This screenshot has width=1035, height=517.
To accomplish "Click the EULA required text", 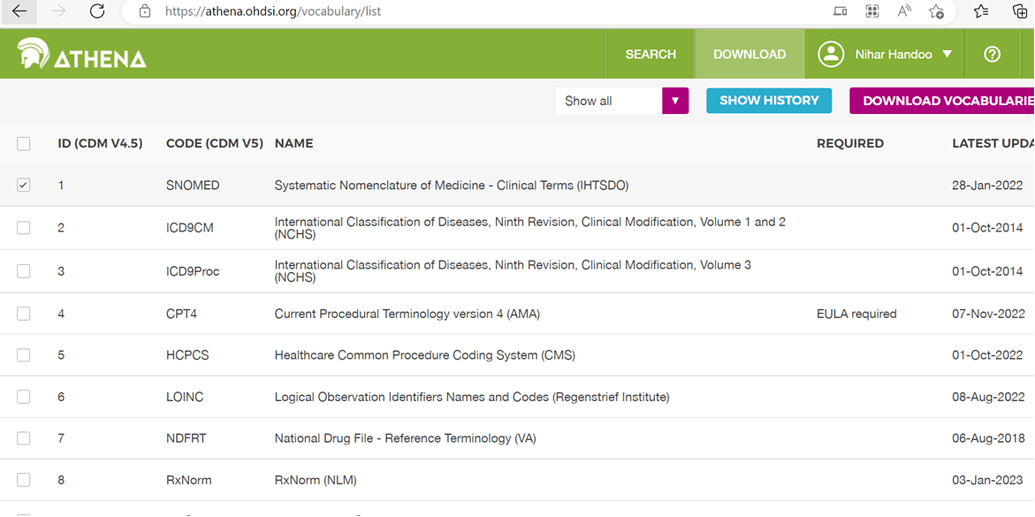I will click(857, 314).
